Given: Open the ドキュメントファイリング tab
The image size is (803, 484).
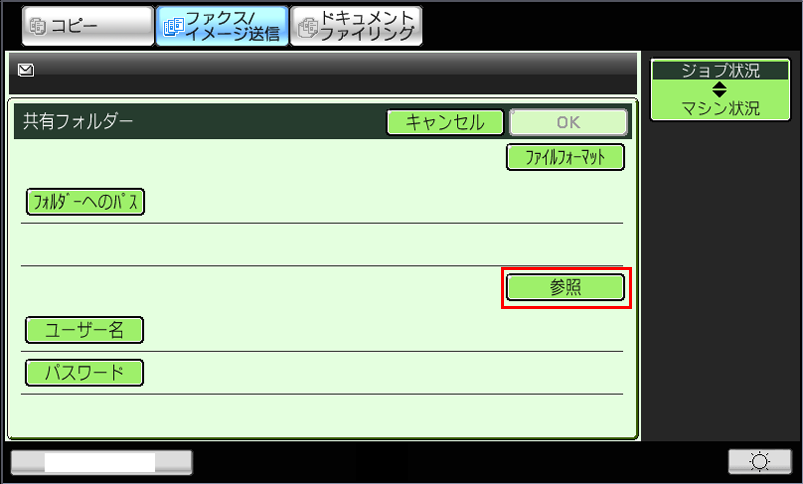Looking at the screenshot, I should (x=356, y=26).
